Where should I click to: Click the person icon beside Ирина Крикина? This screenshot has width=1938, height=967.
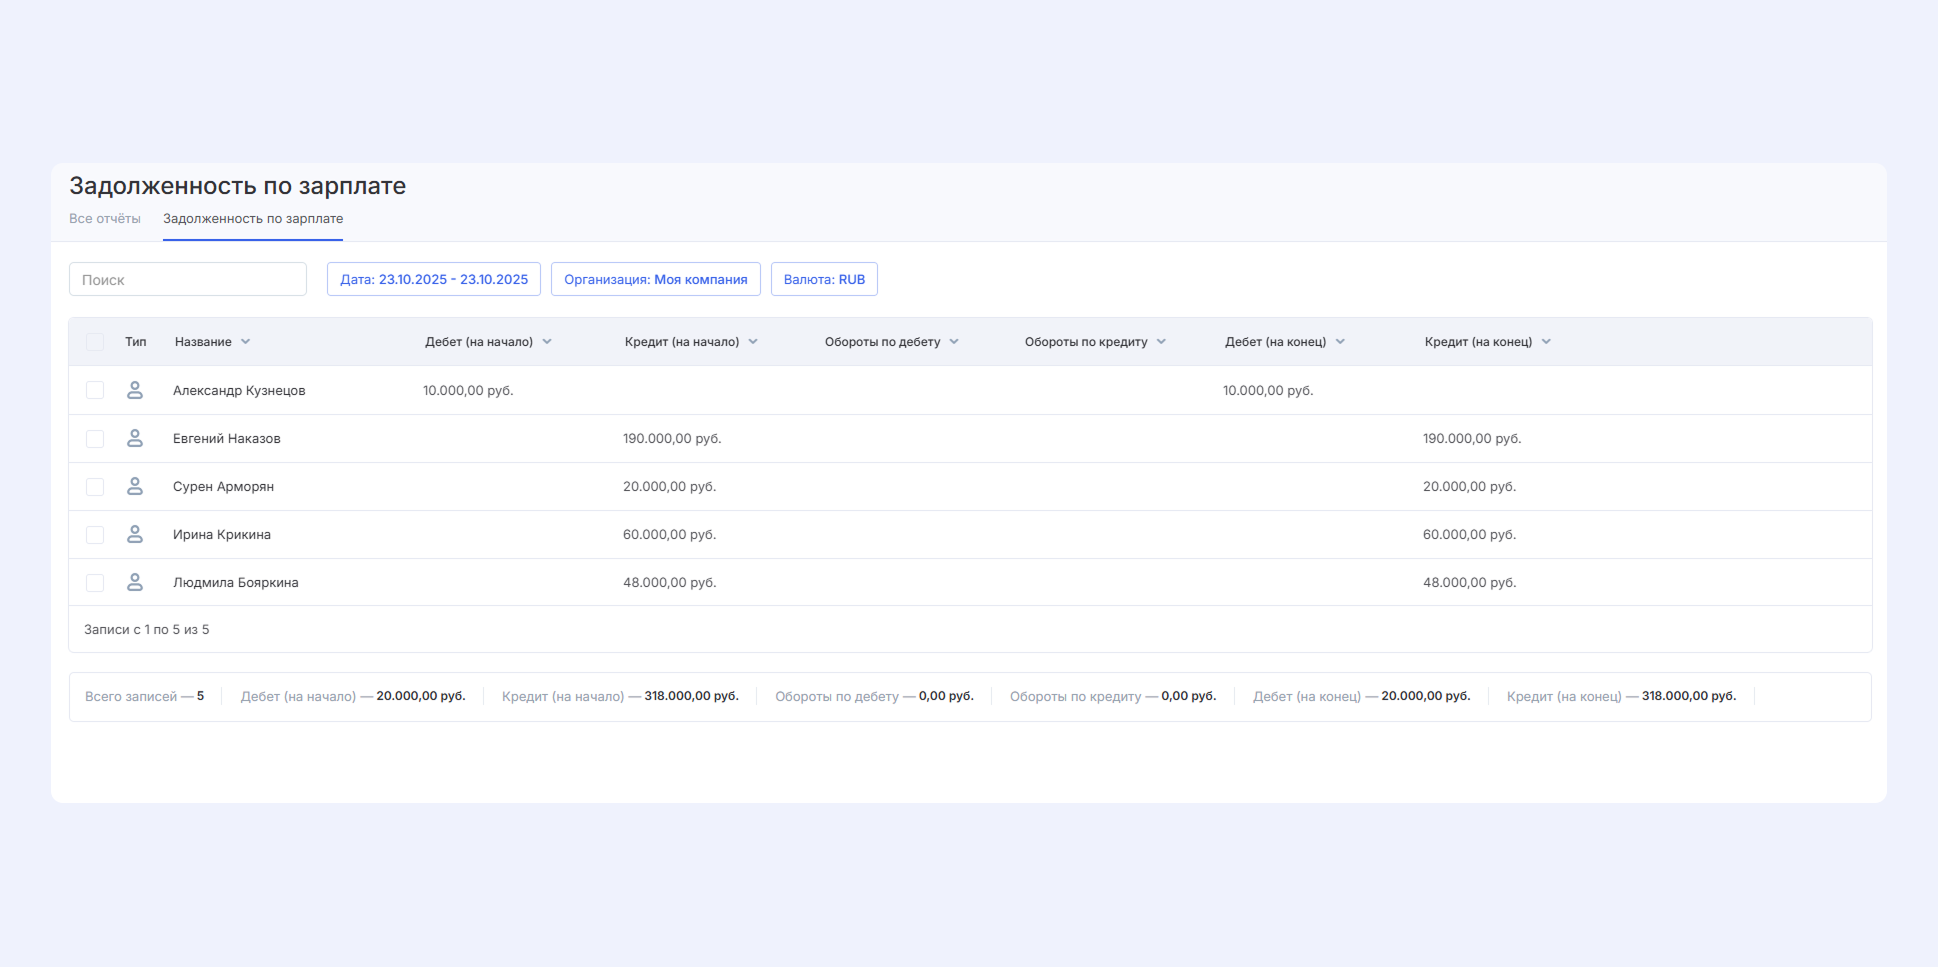pos(135,534)
